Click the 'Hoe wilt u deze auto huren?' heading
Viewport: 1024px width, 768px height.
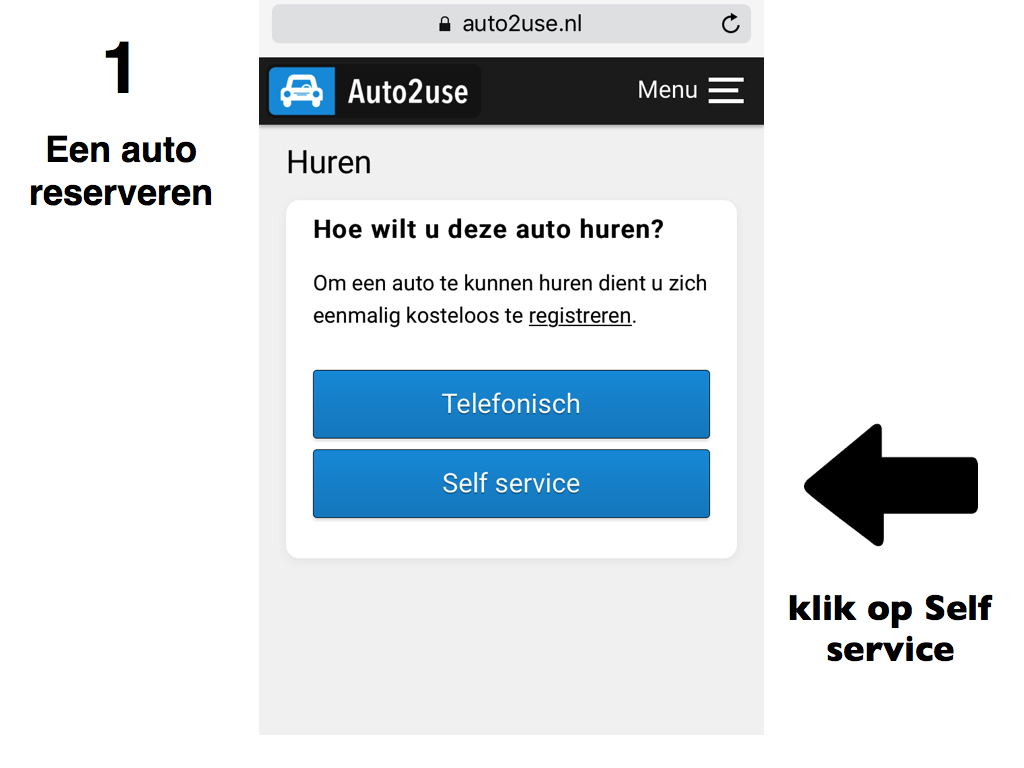(488, 229)
